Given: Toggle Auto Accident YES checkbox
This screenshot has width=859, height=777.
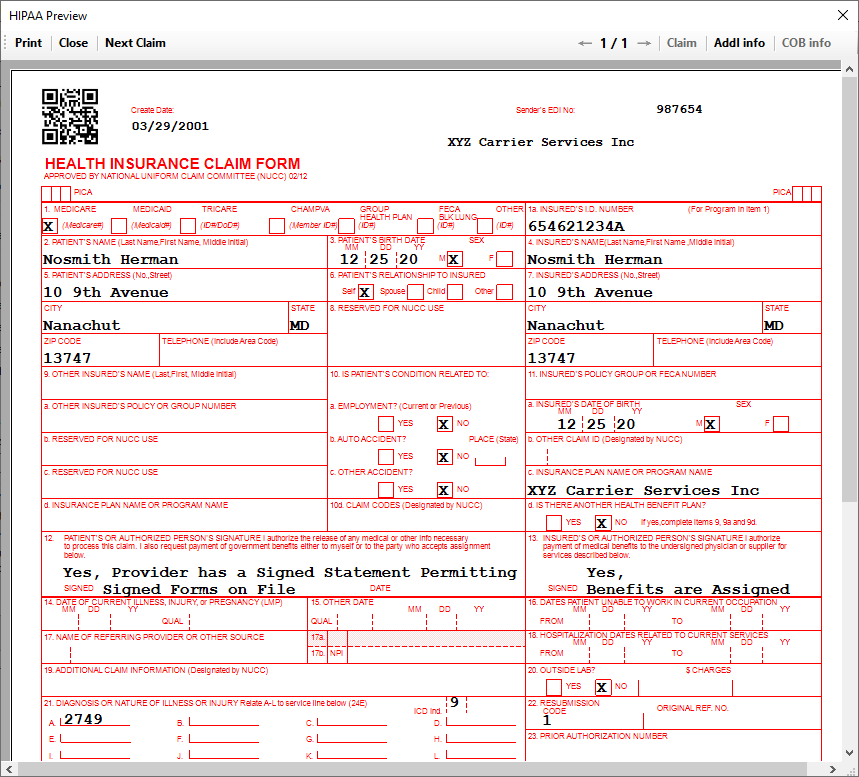Looking at the screenshot, I should tap(386, 457).
